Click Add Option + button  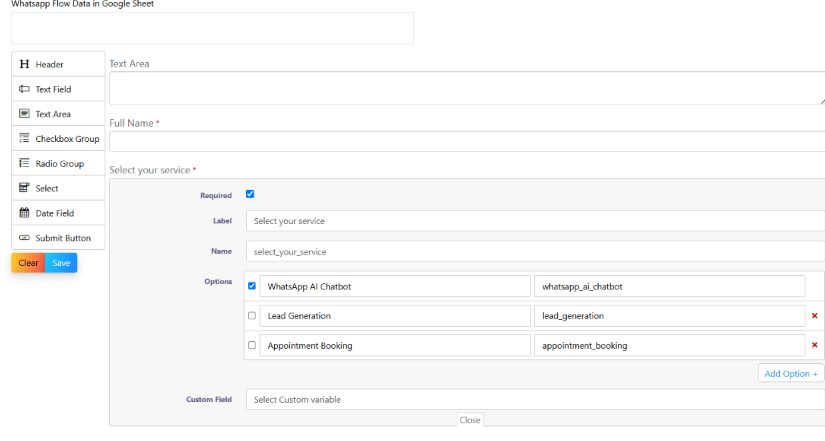tap(791, 373)
